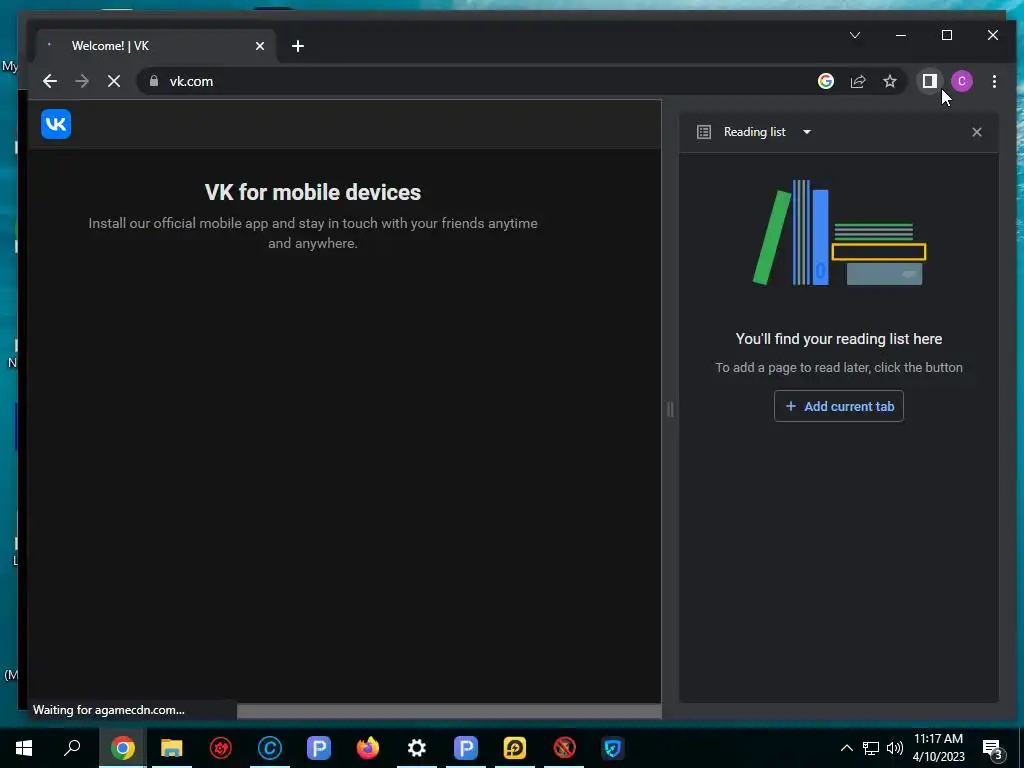The image size is (1024, 768).
Task: Open the notification center icon
Action: pos(993,748)
